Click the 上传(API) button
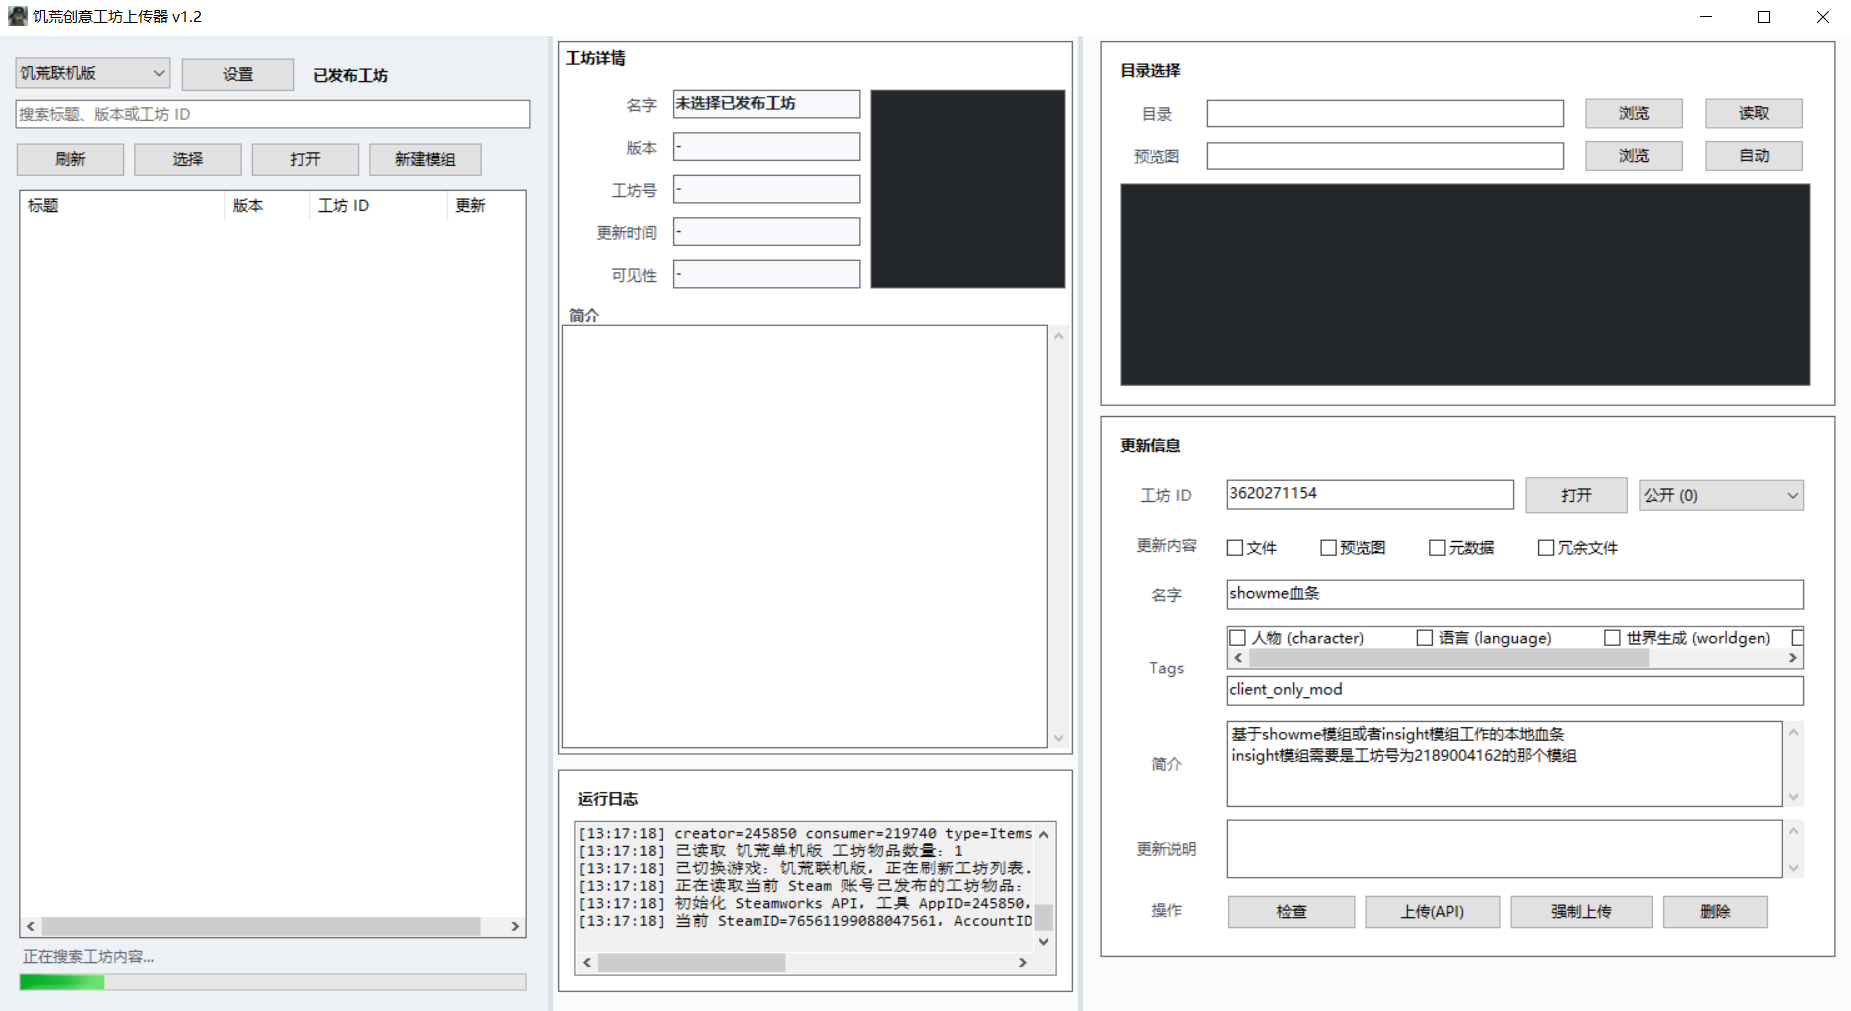The height and width of the screenshot is (1011, 1851). (1432, 911)
